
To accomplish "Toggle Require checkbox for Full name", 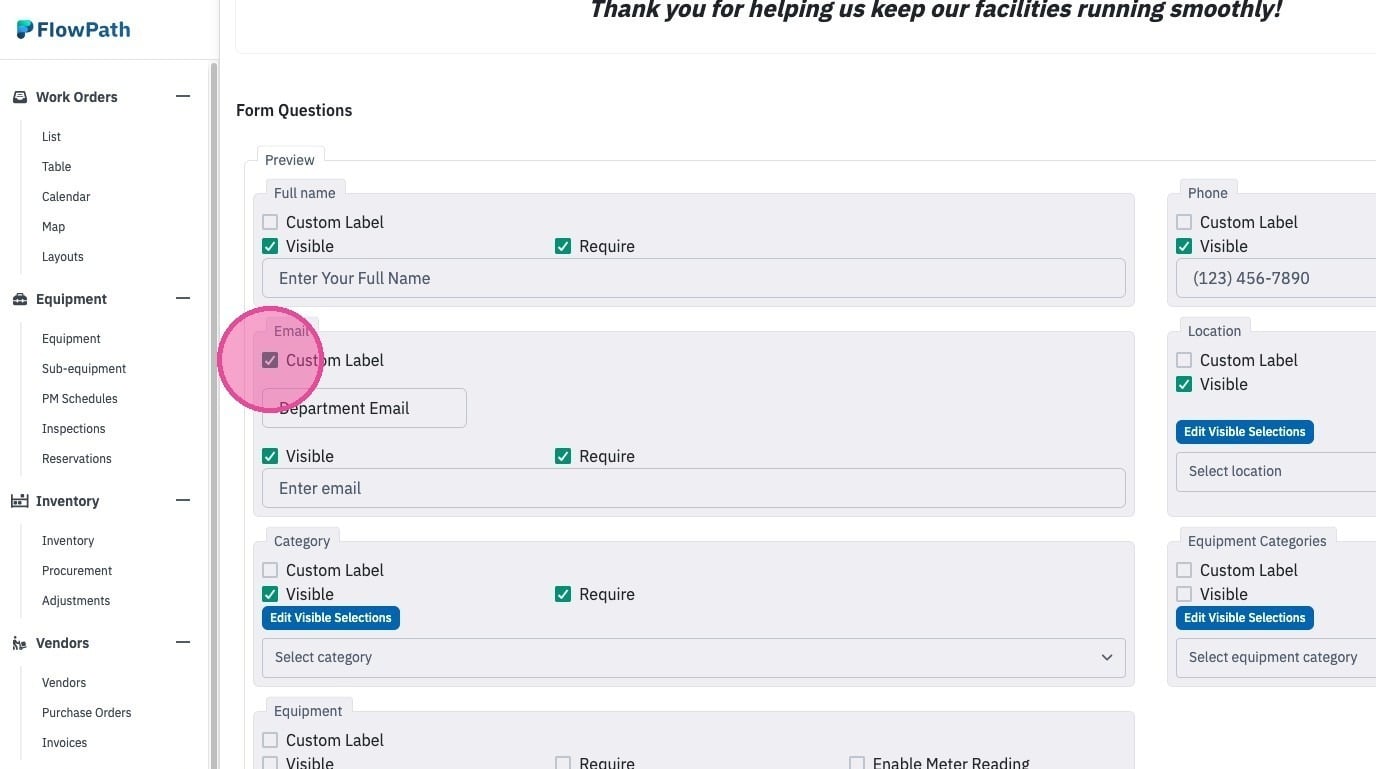I will (x=563, y=246).
